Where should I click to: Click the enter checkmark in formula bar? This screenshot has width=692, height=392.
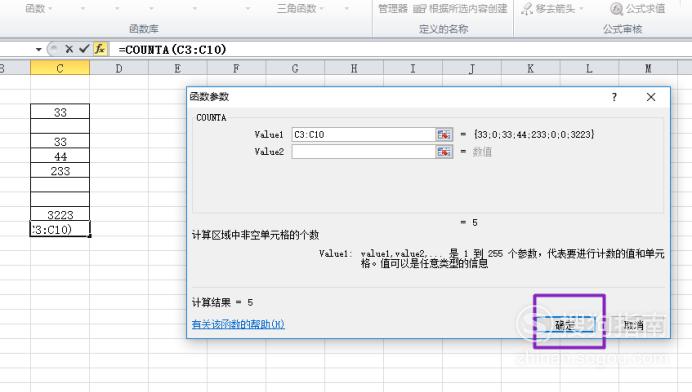[x=84, y=49]
